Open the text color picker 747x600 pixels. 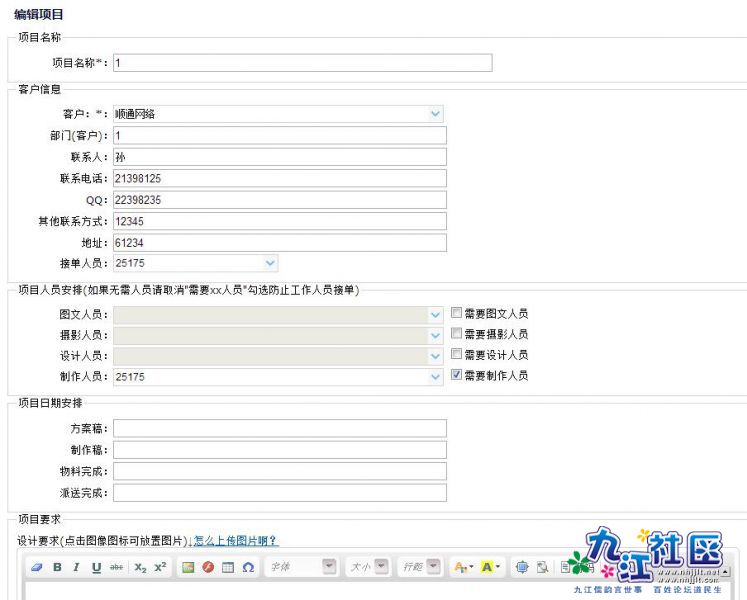coord(462,567)
